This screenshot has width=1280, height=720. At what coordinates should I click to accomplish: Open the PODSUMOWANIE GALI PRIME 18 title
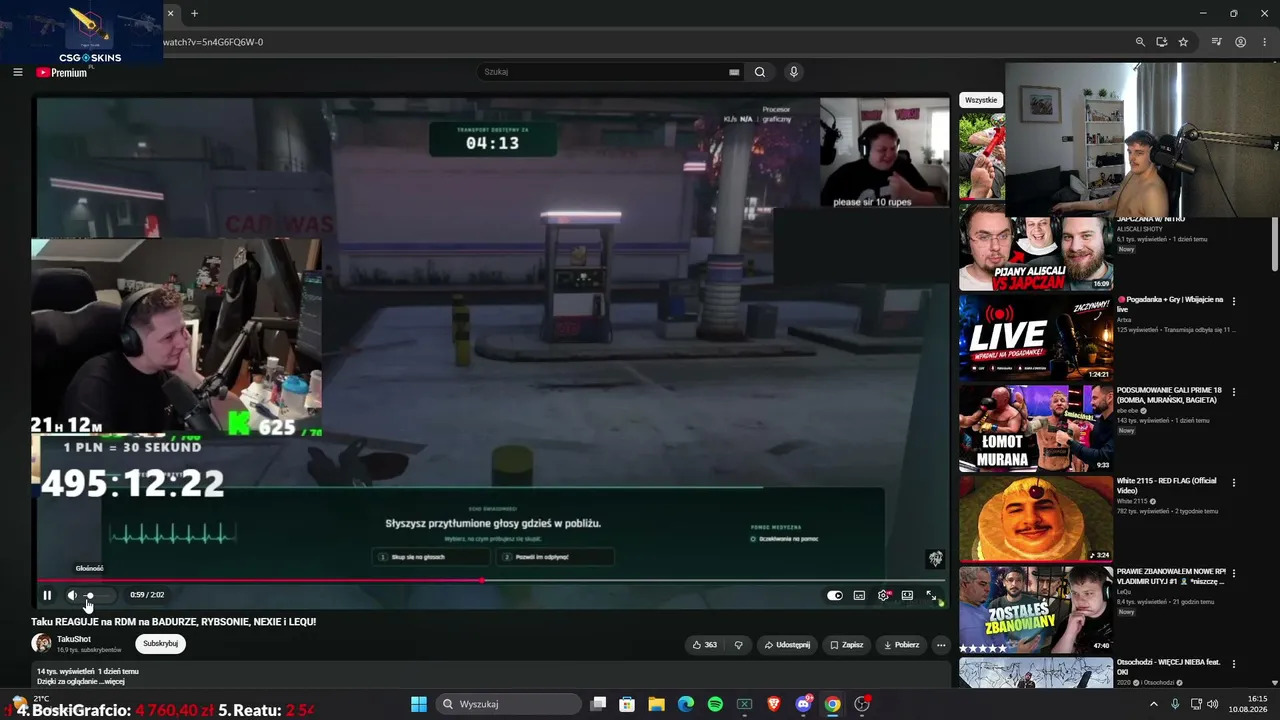[1167, 395]
